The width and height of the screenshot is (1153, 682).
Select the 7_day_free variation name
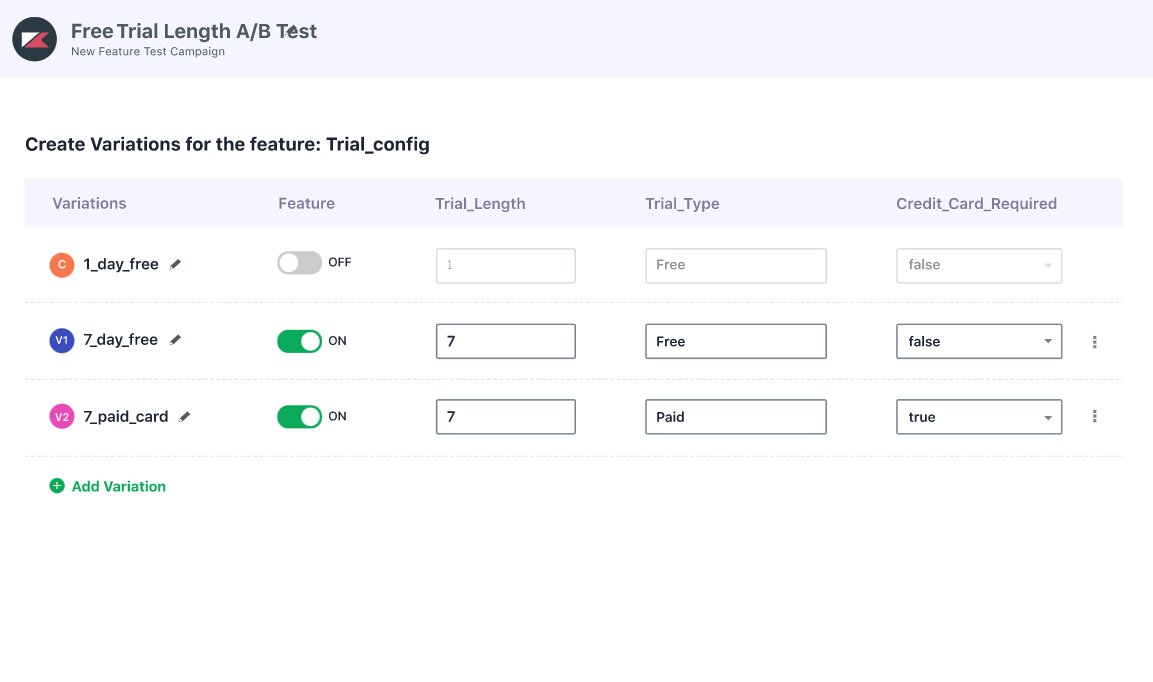pyautogui.click(x=121, y=340)
